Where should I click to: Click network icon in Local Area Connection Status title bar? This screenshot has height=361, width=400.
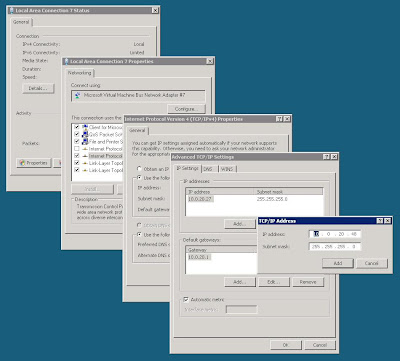pyautogui.click(x=11, y=10)
